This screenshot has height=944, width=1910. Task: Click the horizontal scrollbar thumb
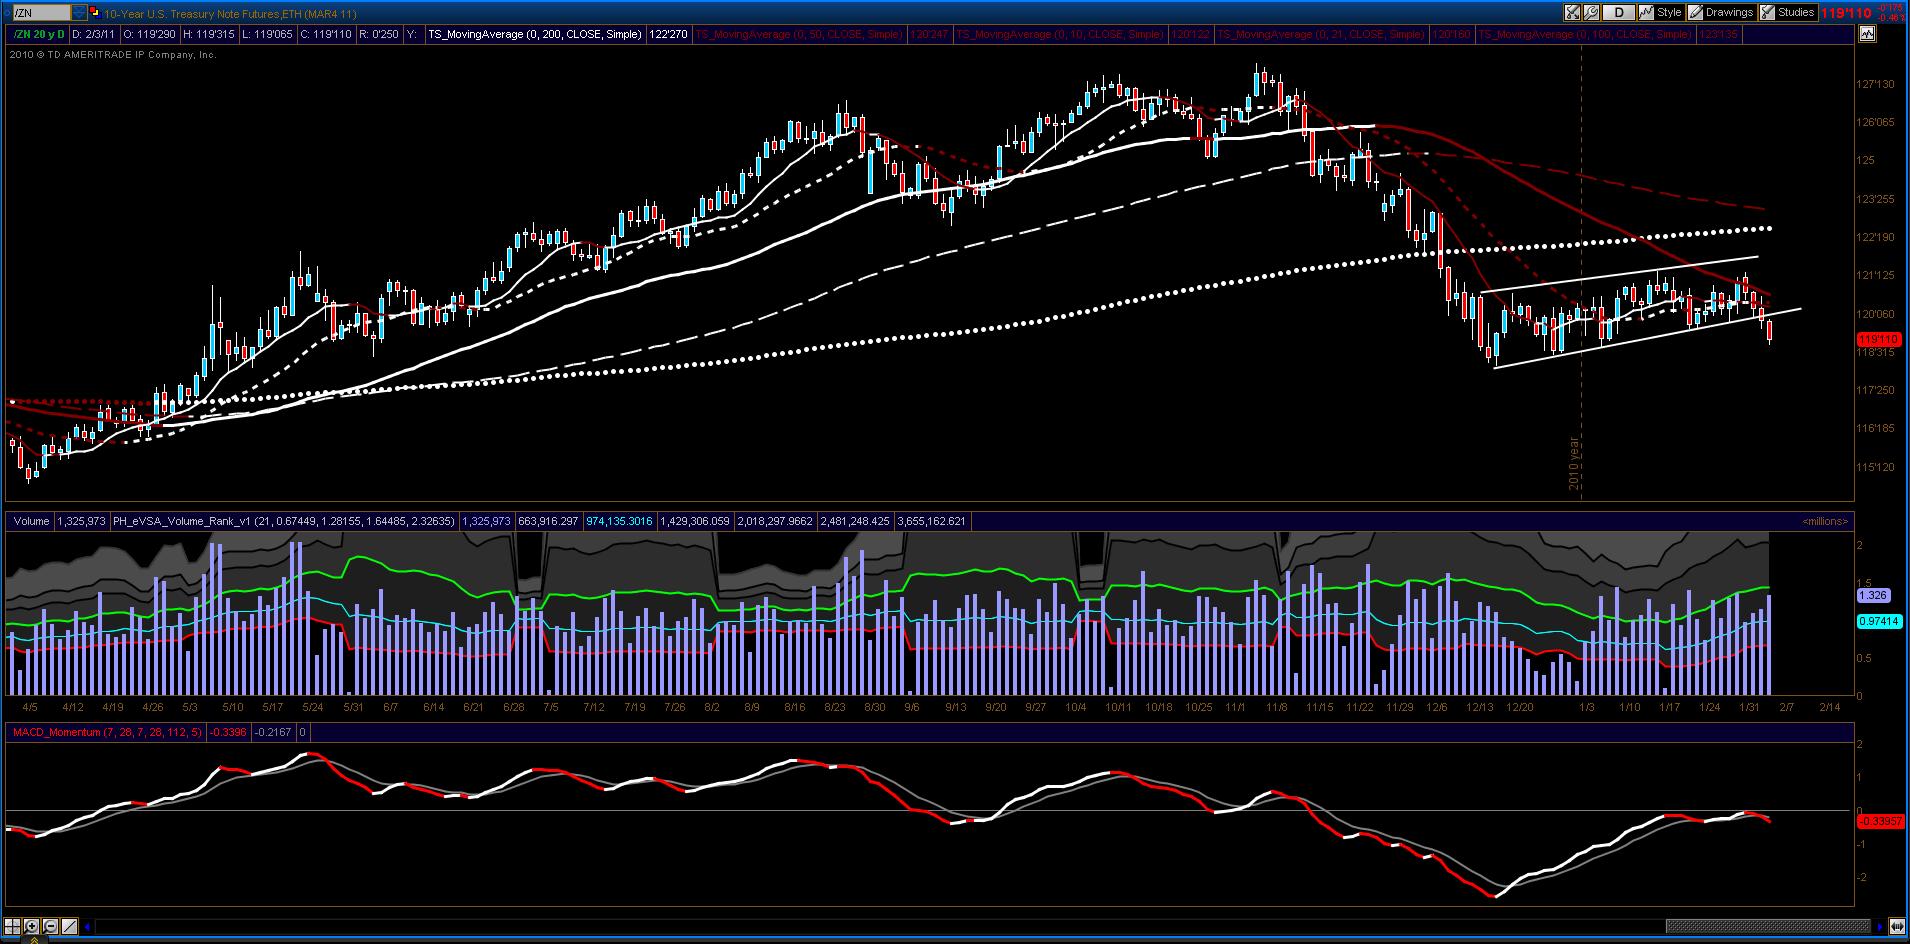pos(1767,927)
